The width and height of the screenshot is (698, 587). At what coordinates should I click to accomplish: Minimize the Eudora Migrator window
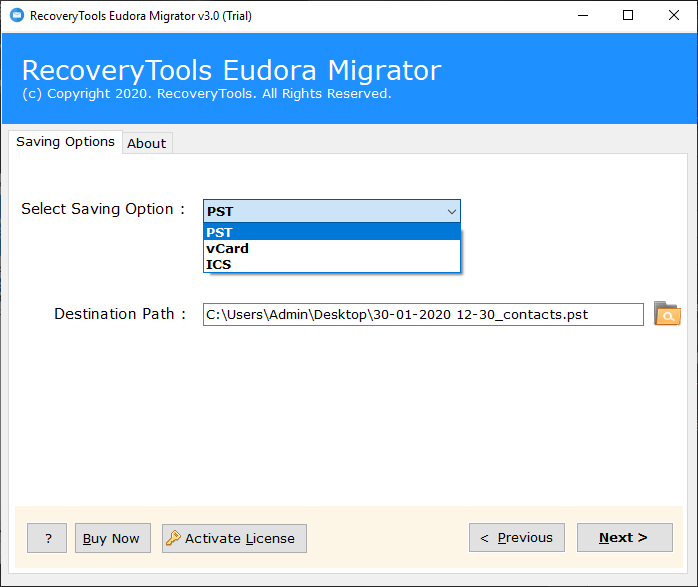(583, 16)
